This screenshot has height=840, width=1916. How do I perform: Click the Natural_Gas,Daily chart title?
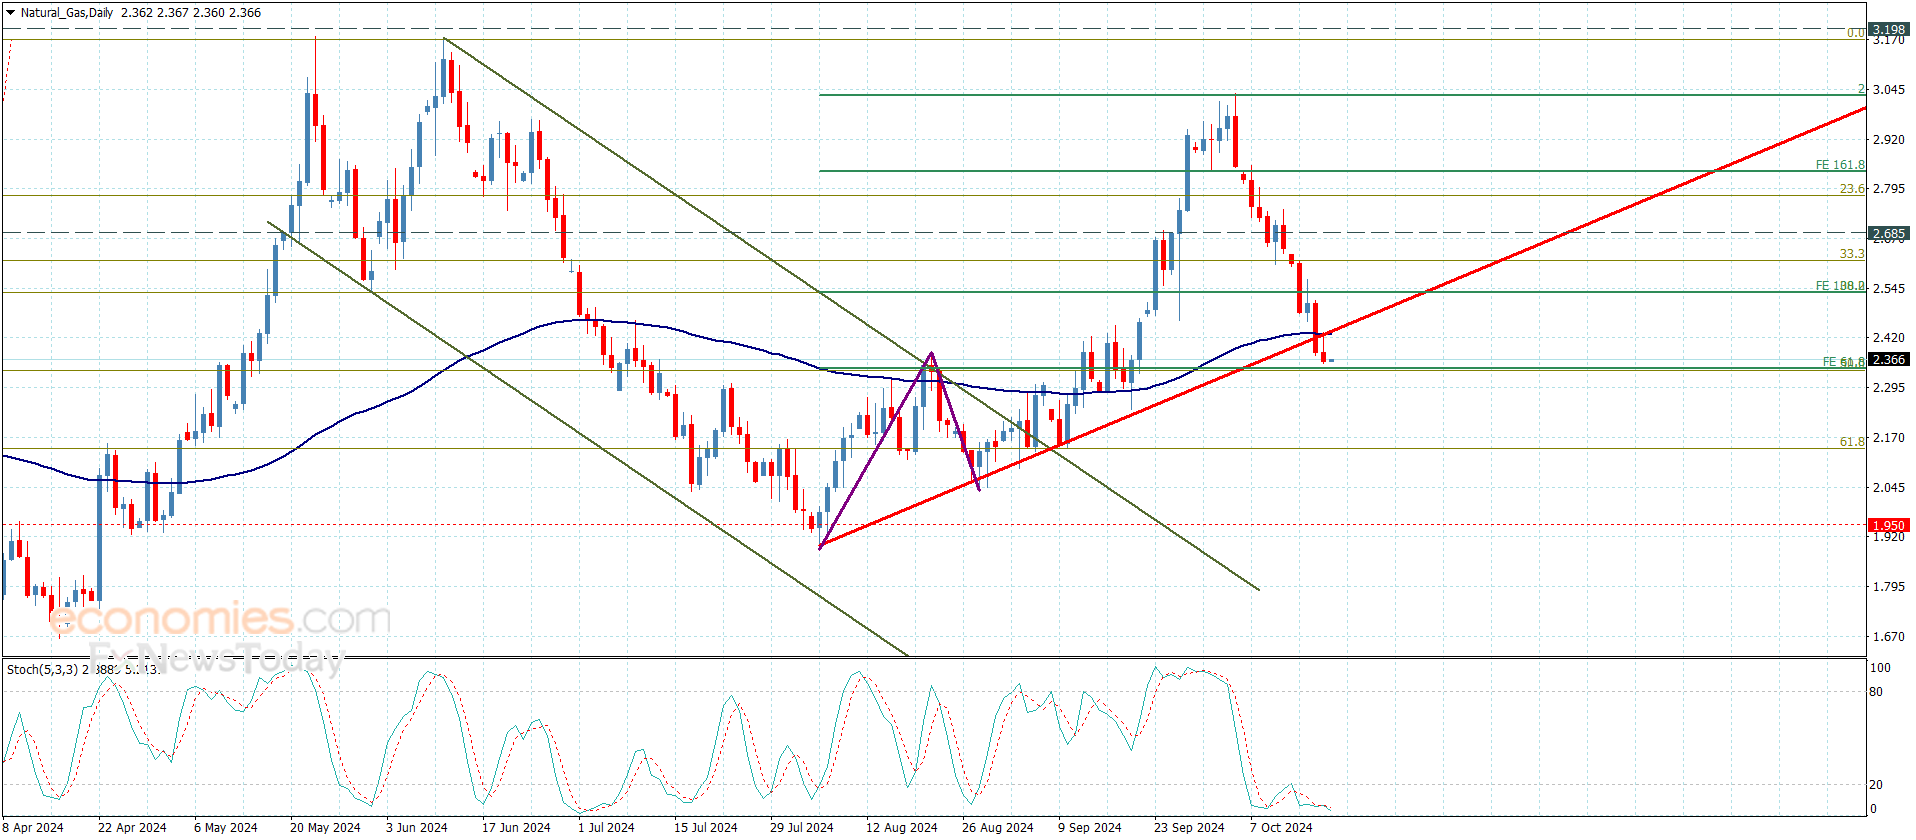click(x=67, y=13)
